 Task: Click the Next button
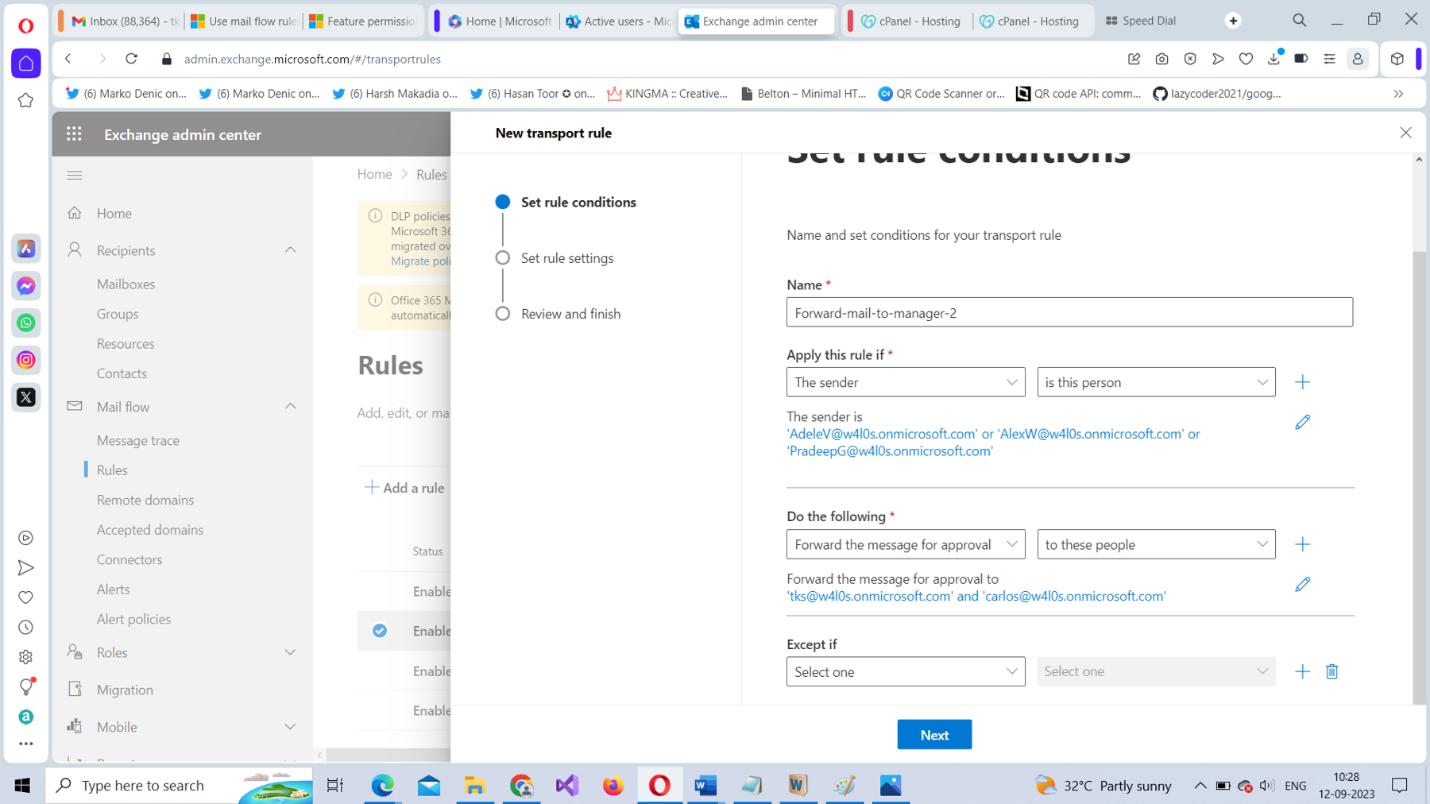934,735
